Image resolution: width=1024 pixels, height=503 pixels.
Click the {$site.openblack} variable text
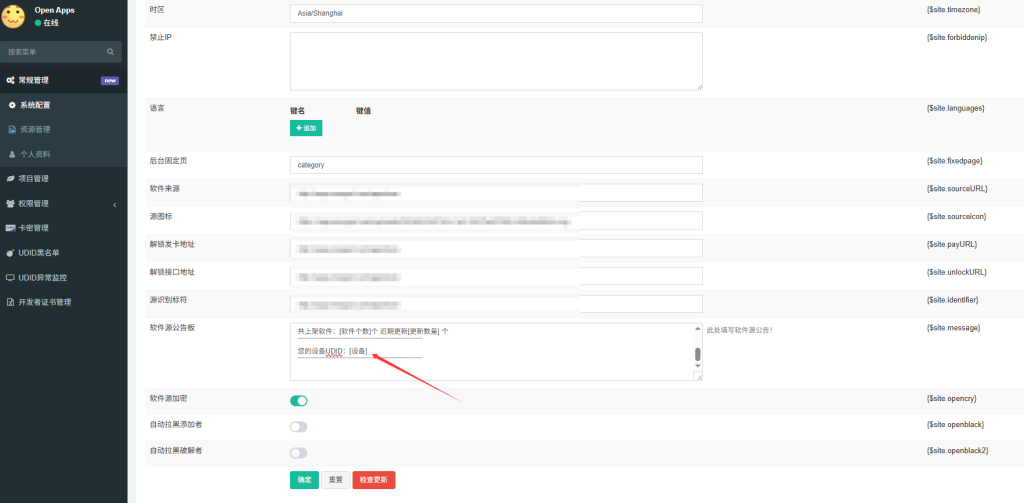coord(955,425)
